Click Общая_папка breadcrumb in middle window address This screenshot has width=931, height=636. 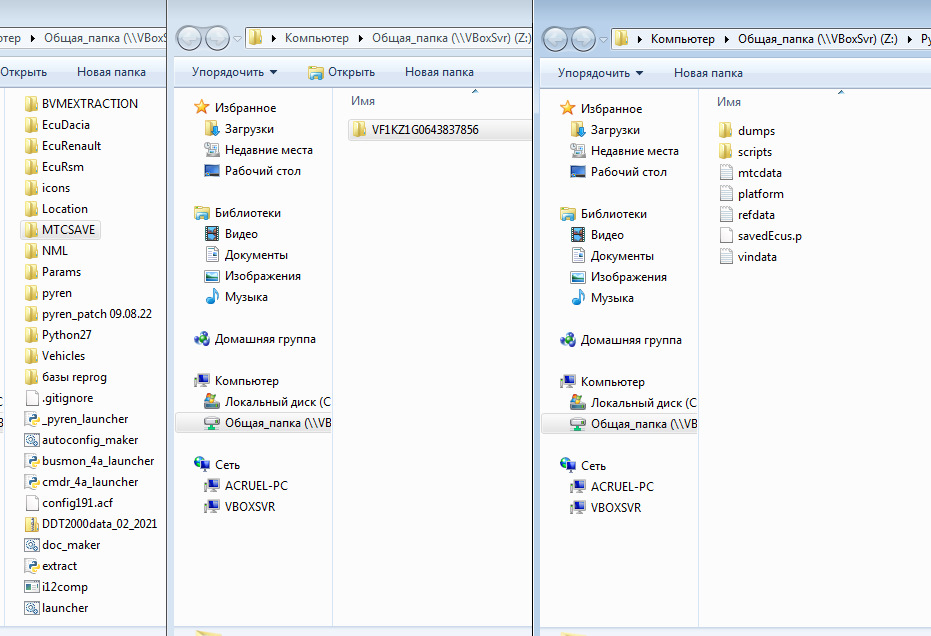(x=451, y=39)
